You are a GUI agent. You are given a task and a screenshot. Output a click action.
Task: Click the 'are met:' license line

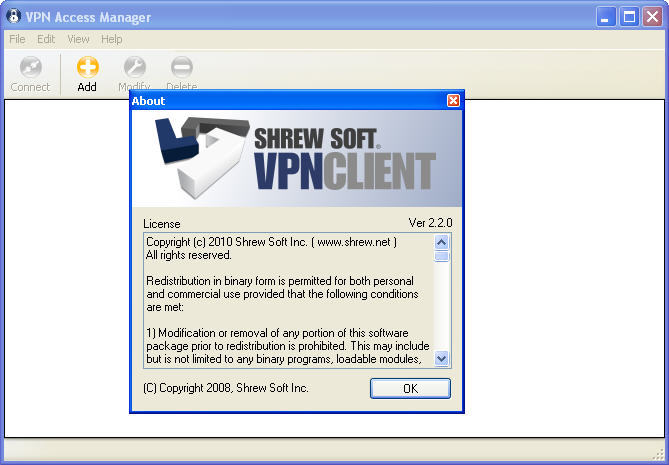pyautogui.click(x=165, y=307)
